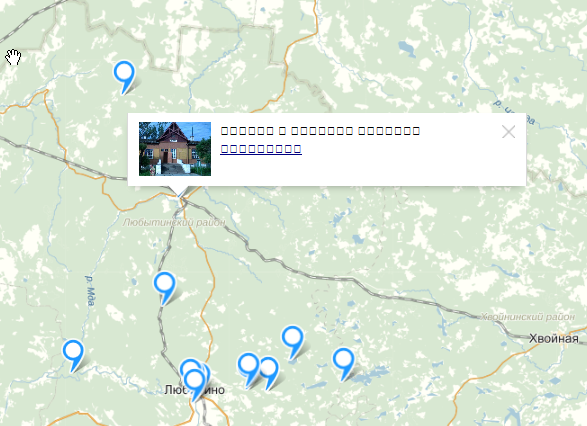Select the easternmost pin near the lakes

343,360
